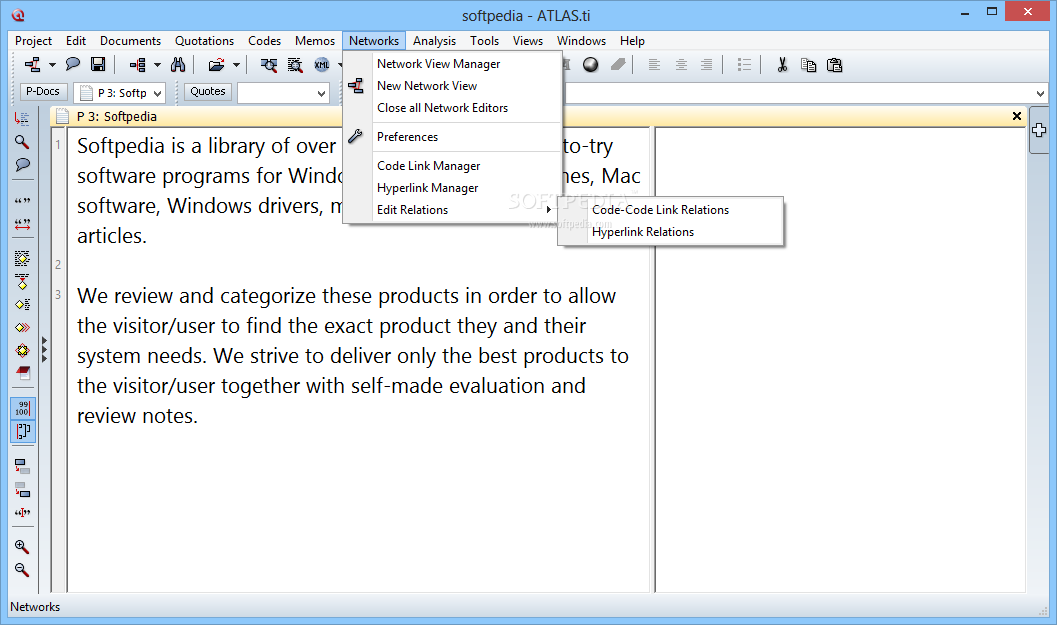This screenshot has height=625, width=1057.
Task: Click sidebar icon with blue box above gray box
Action: coord(22,467)
